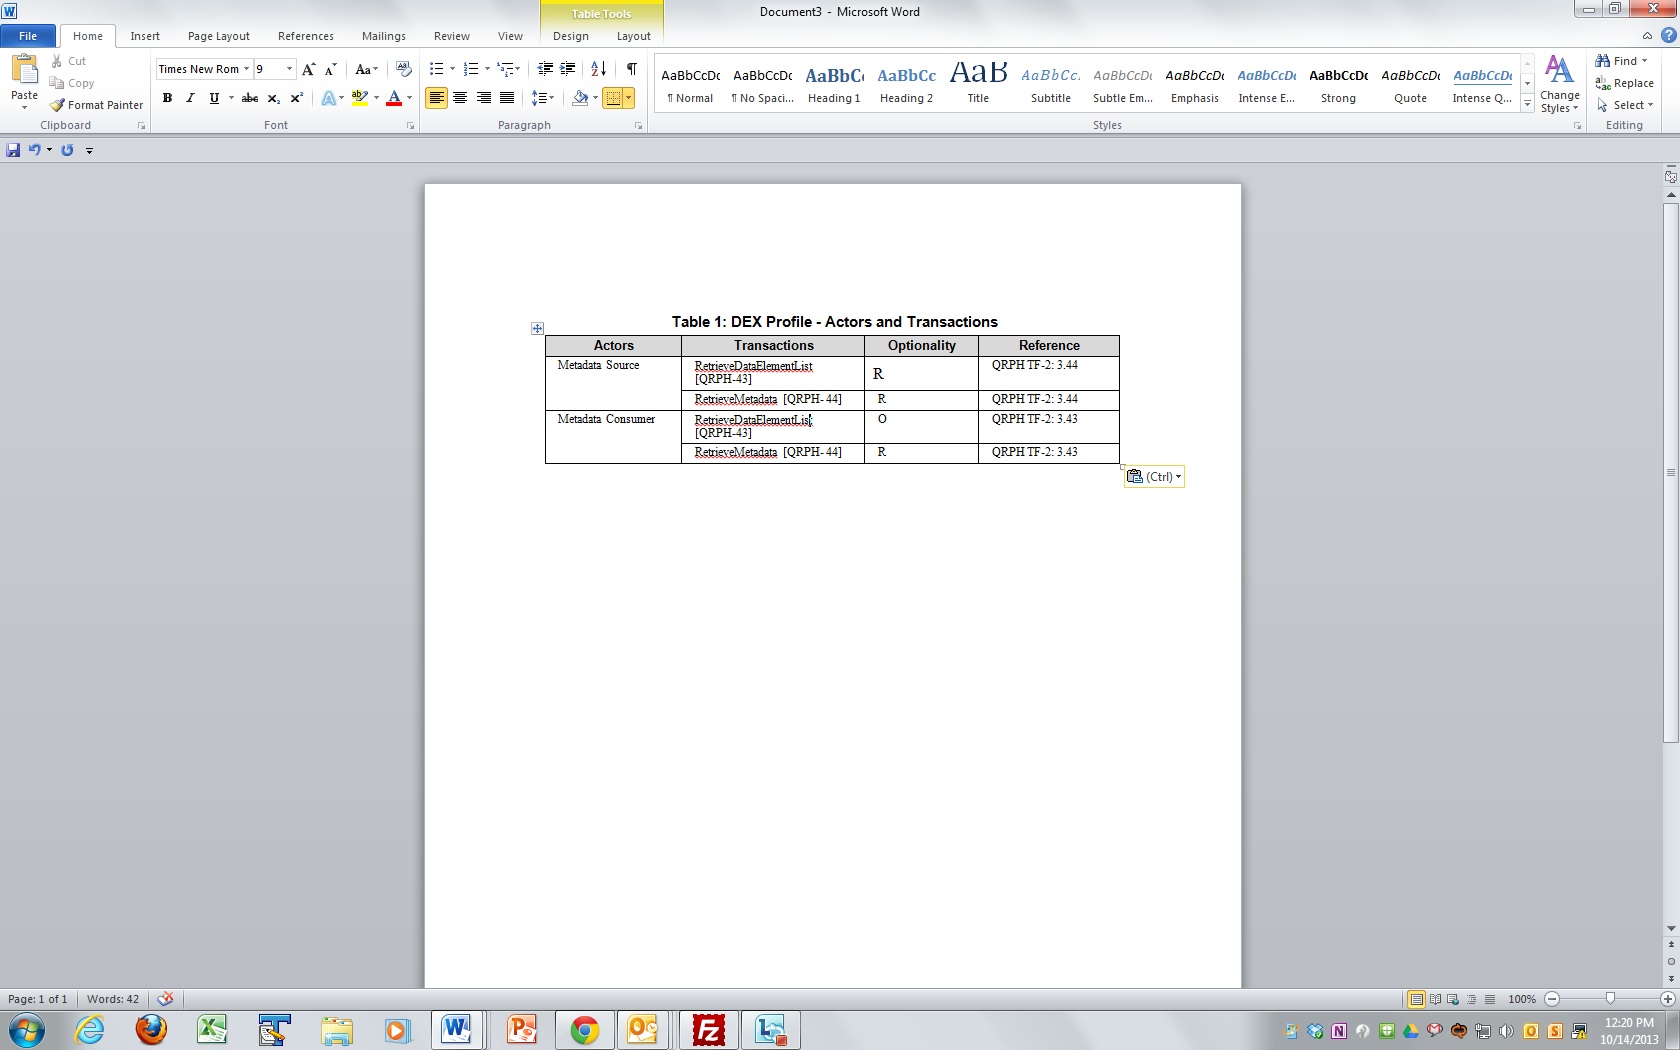Click the Clear Formatting icon

coord(403,69)
